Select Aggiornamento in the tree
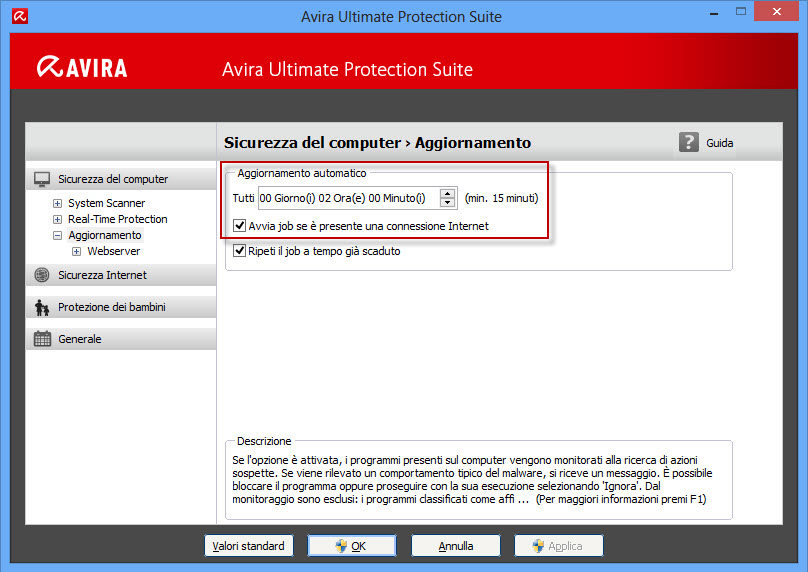The height and width of the screenshot is (572, 808). click(105, 235)
